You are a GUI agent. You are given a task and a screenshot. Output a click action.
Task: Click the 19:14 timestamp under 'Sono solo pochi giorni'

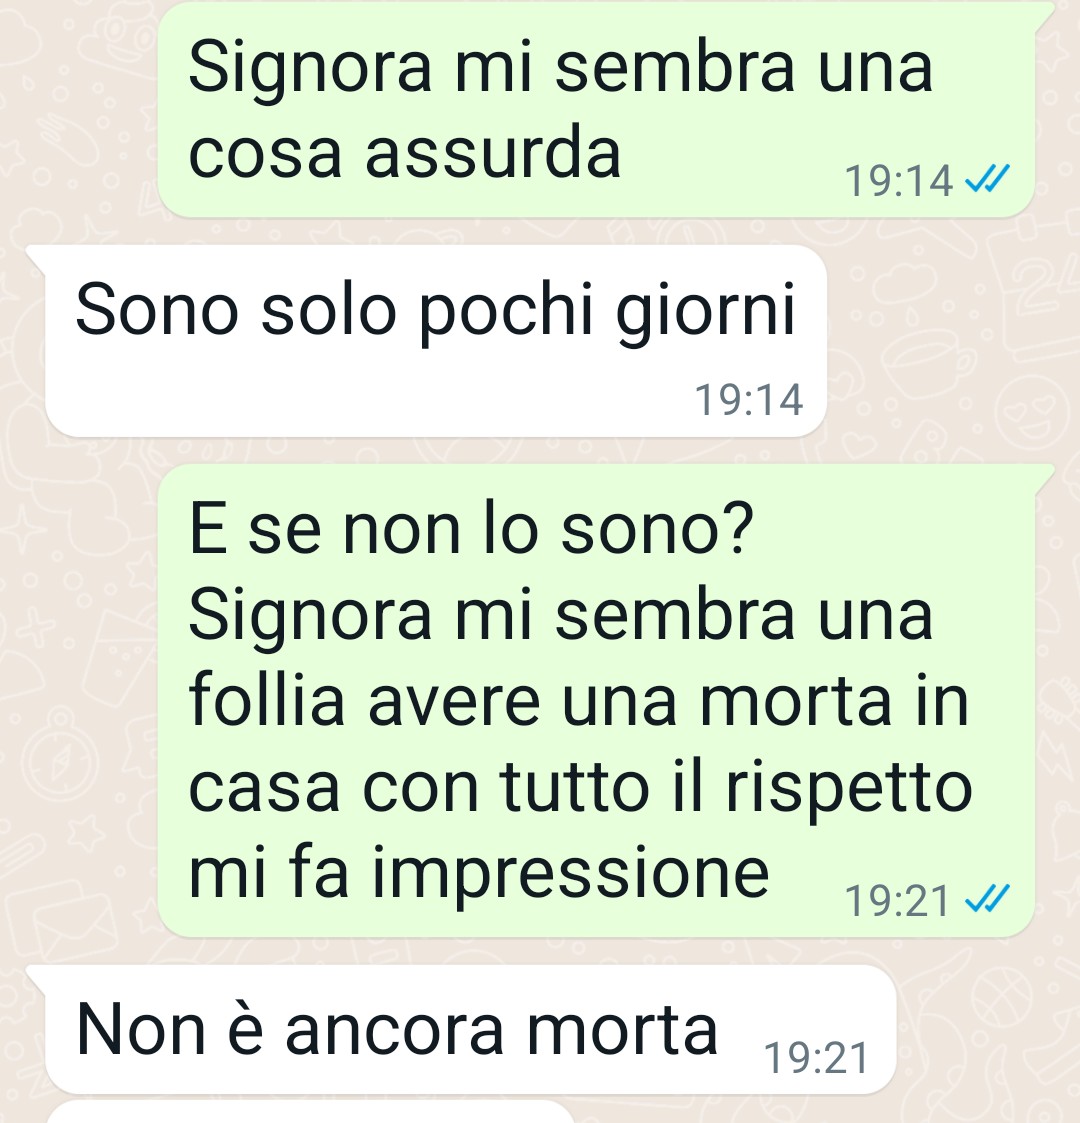(x=748, y=399)
